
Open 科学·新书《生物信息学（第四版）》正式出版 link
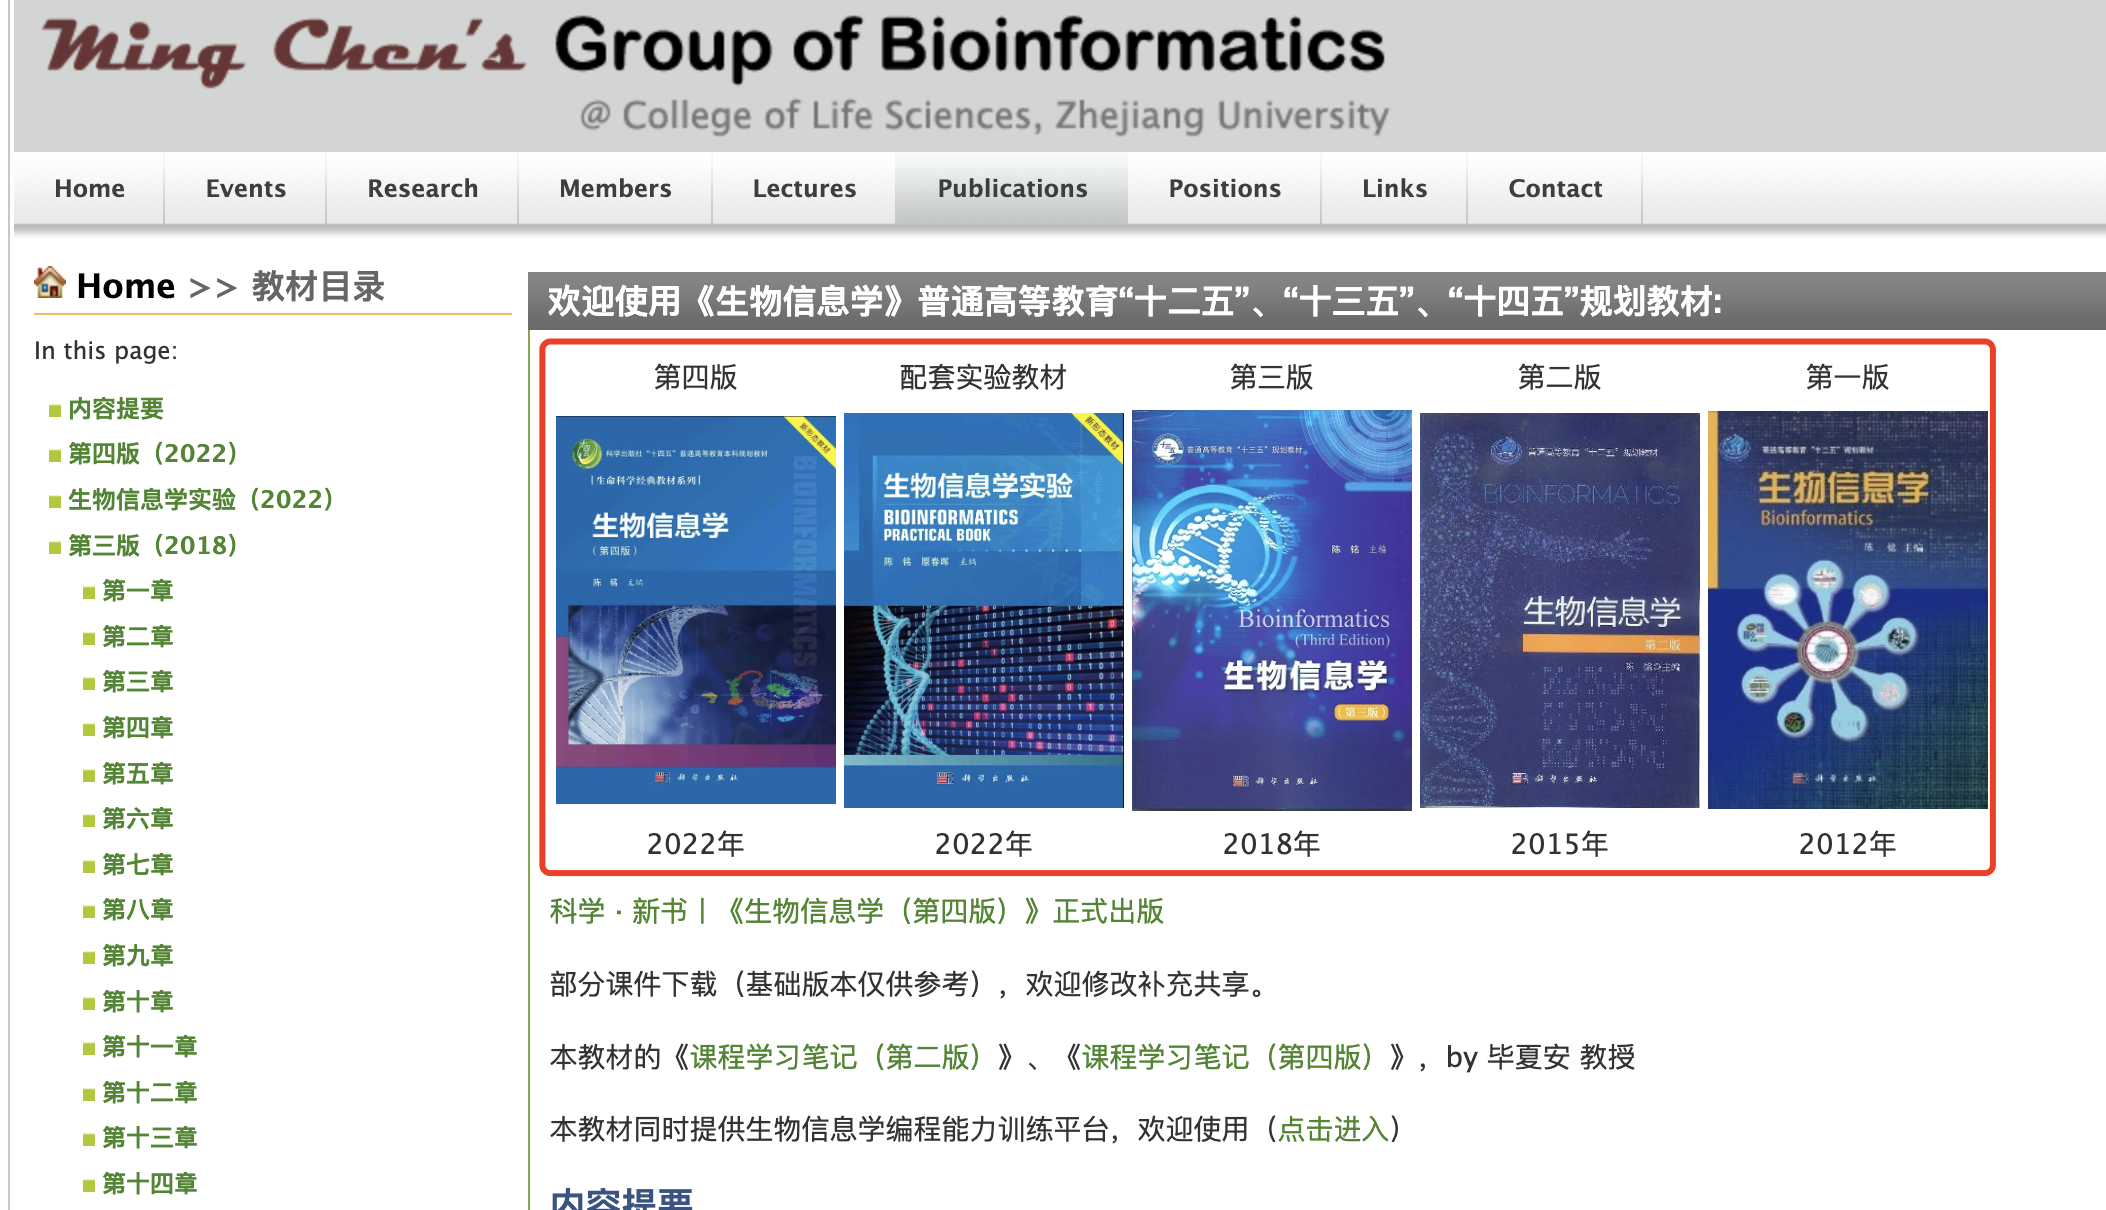pyautogui.click(x=857, y=911)
